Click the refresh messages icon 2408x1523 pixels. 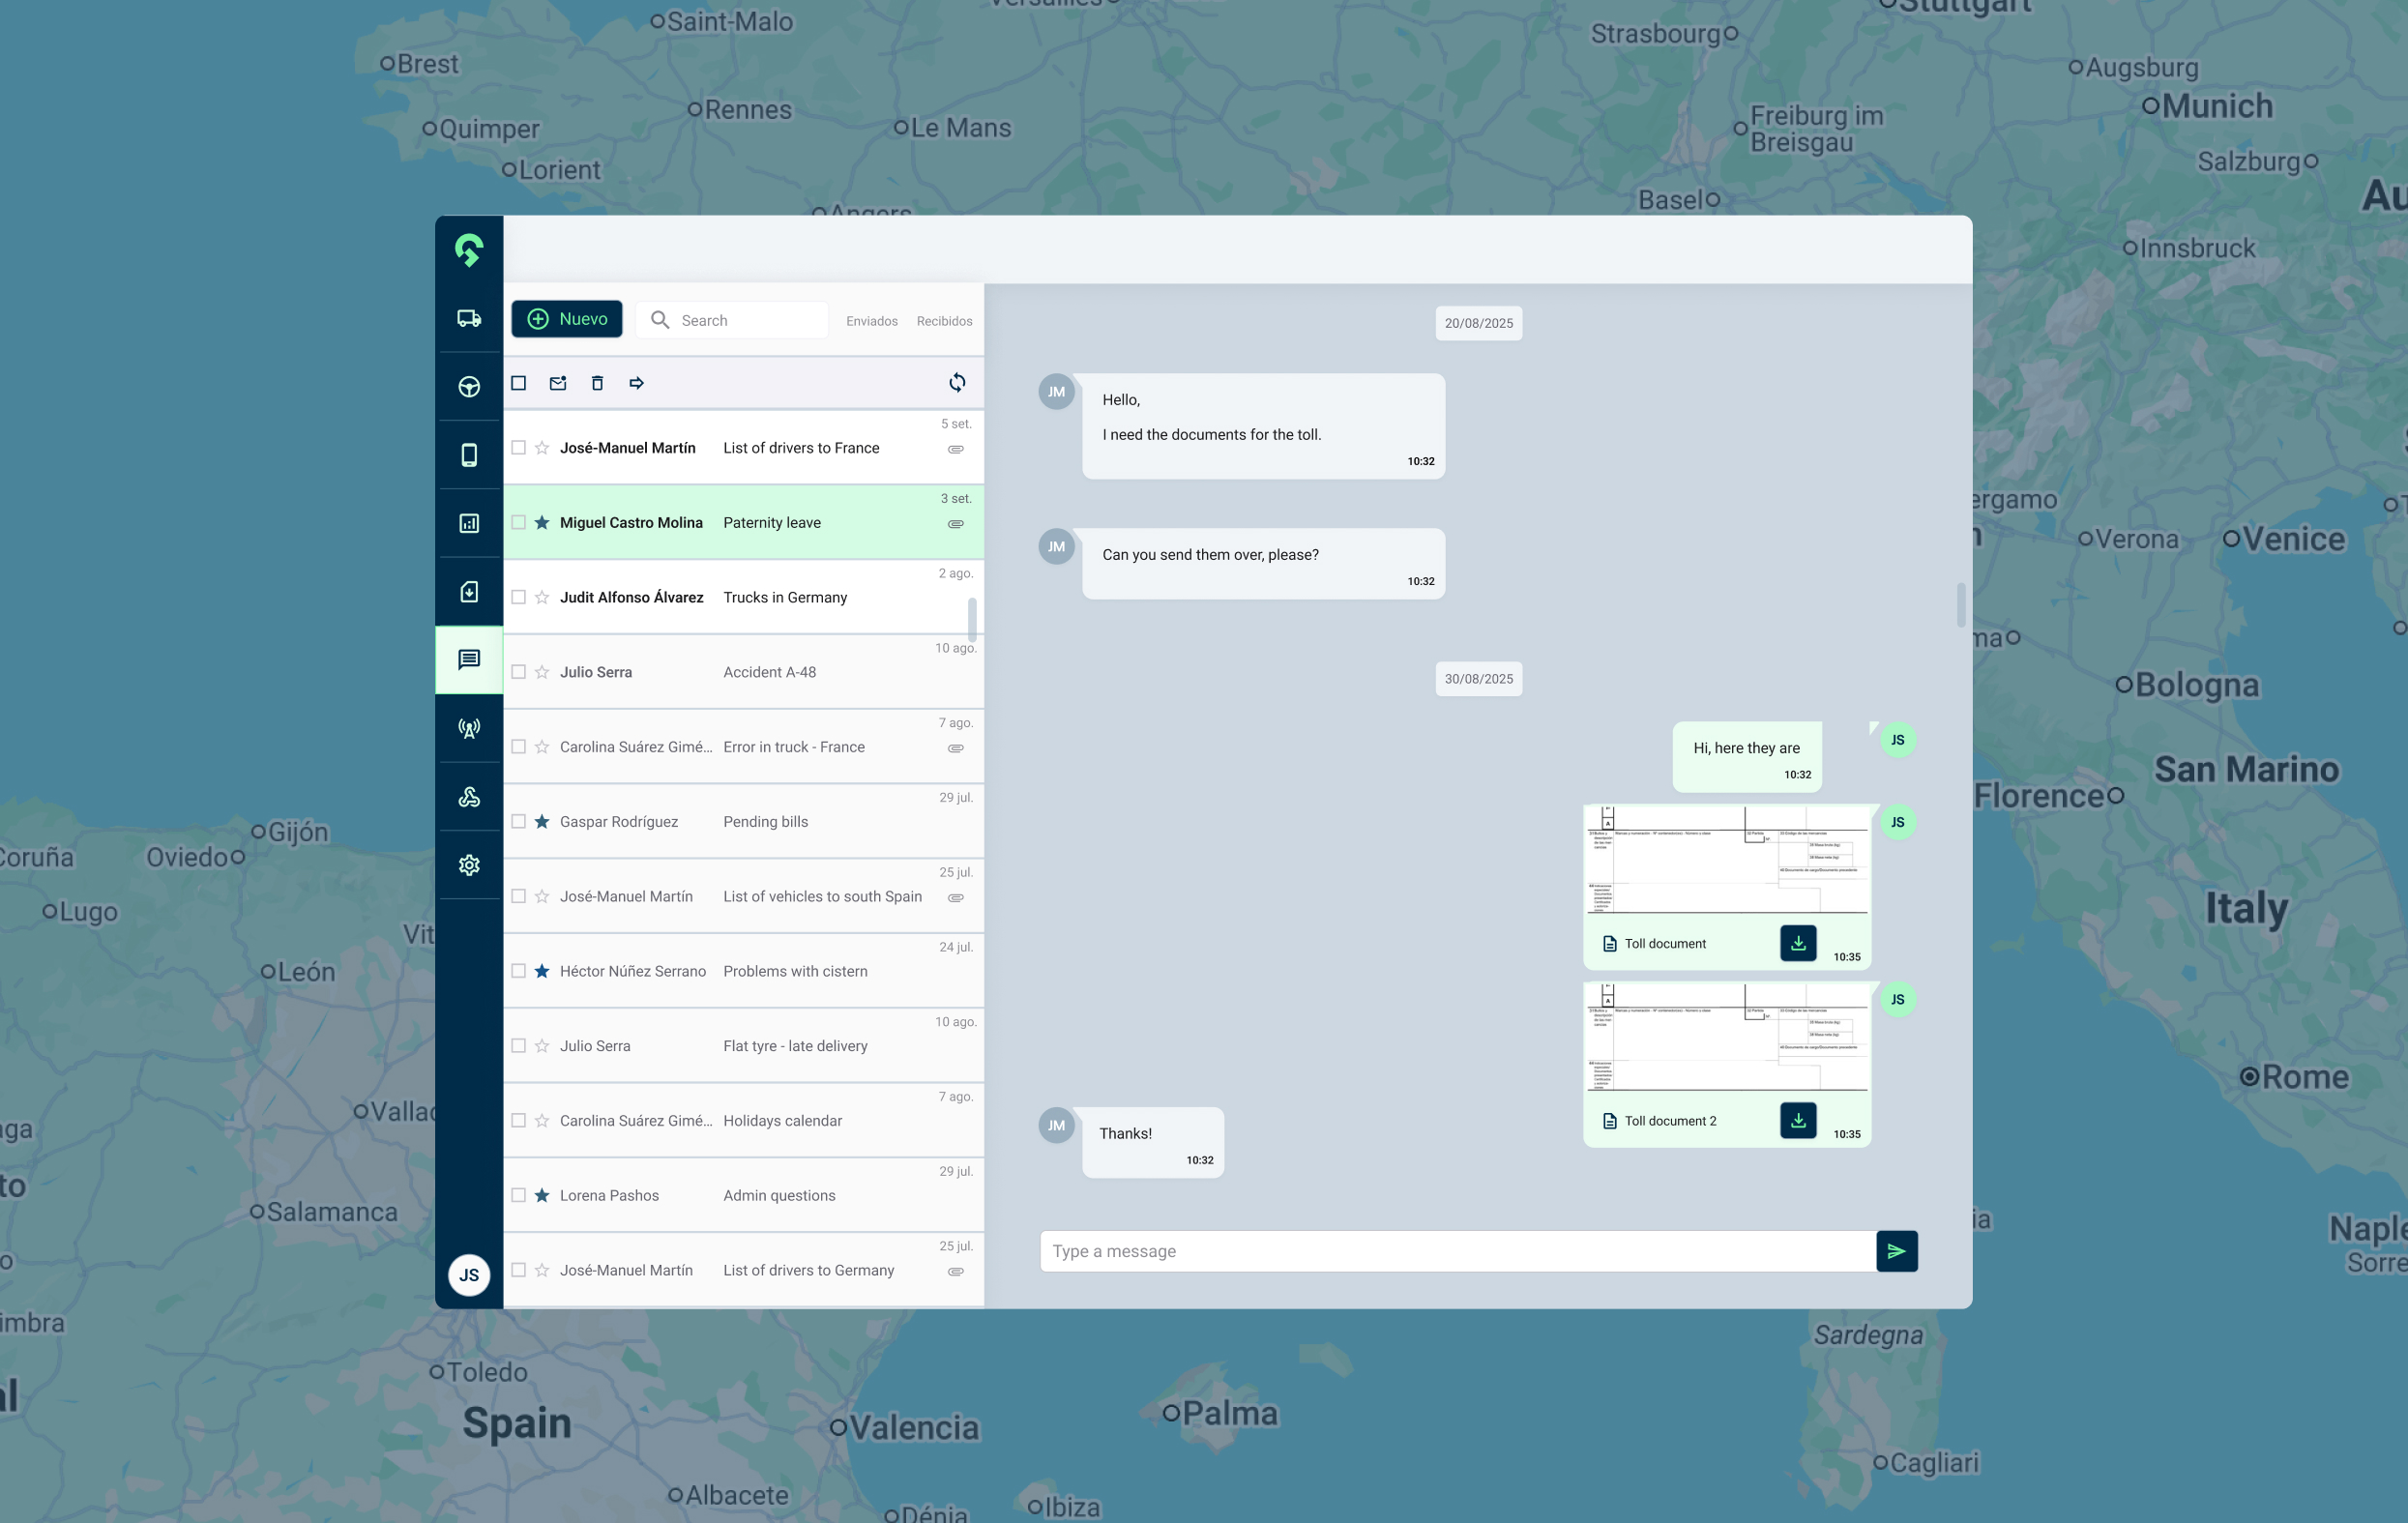pyautogui.click(x=957, y=383)
